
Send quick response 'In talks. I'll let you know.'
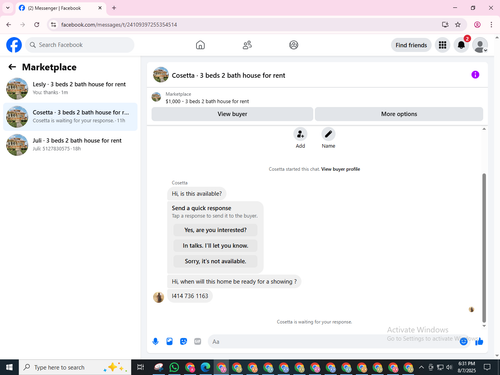[215, 246]
